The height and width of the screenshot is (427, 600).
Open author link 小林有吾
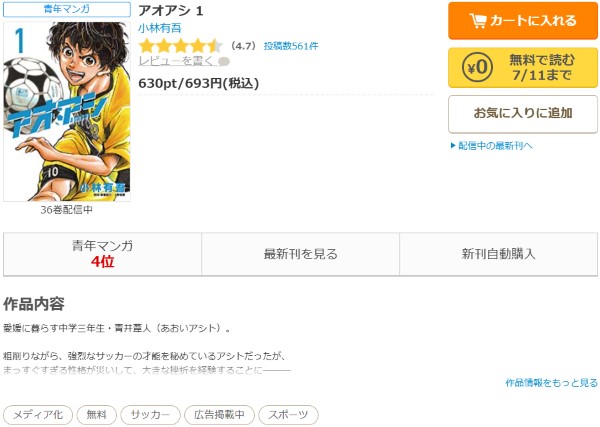160,28
